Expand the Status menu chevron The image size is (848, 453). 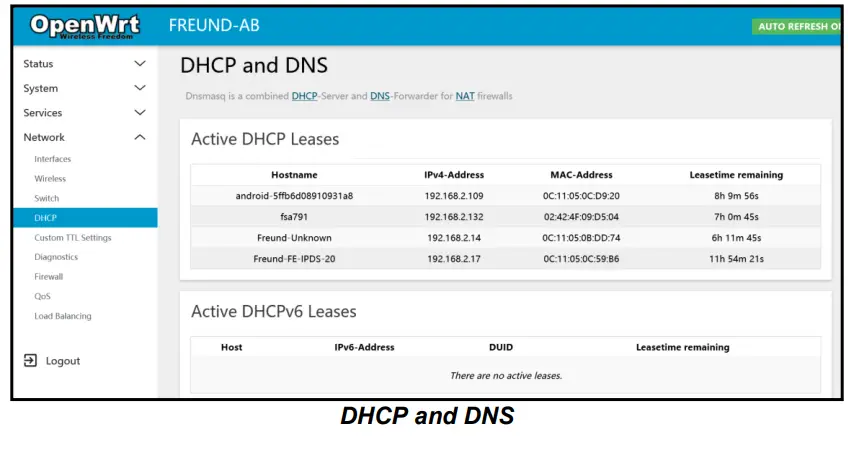[140, 64]
